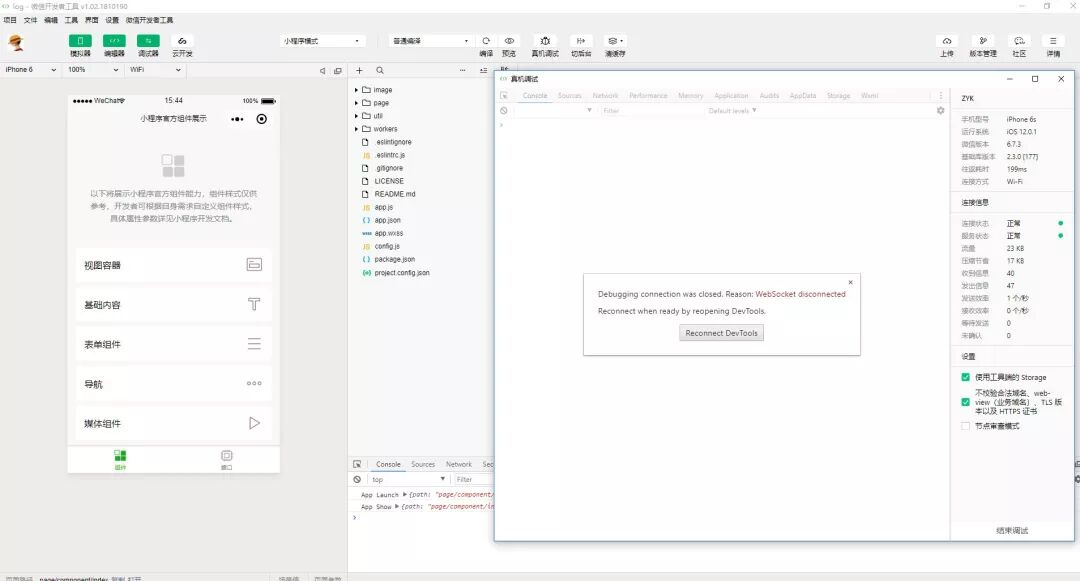
Task: Toggle the 编辑器 editor panel button
Action: (114, 41)
